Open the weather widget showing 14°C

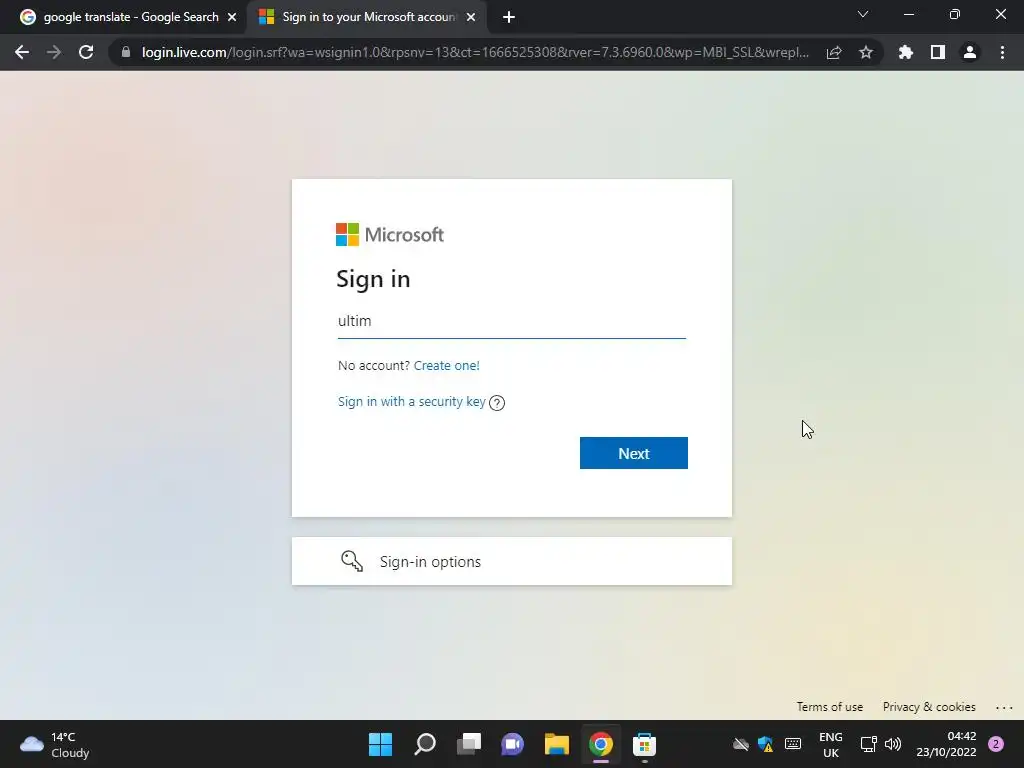point(55,744)
